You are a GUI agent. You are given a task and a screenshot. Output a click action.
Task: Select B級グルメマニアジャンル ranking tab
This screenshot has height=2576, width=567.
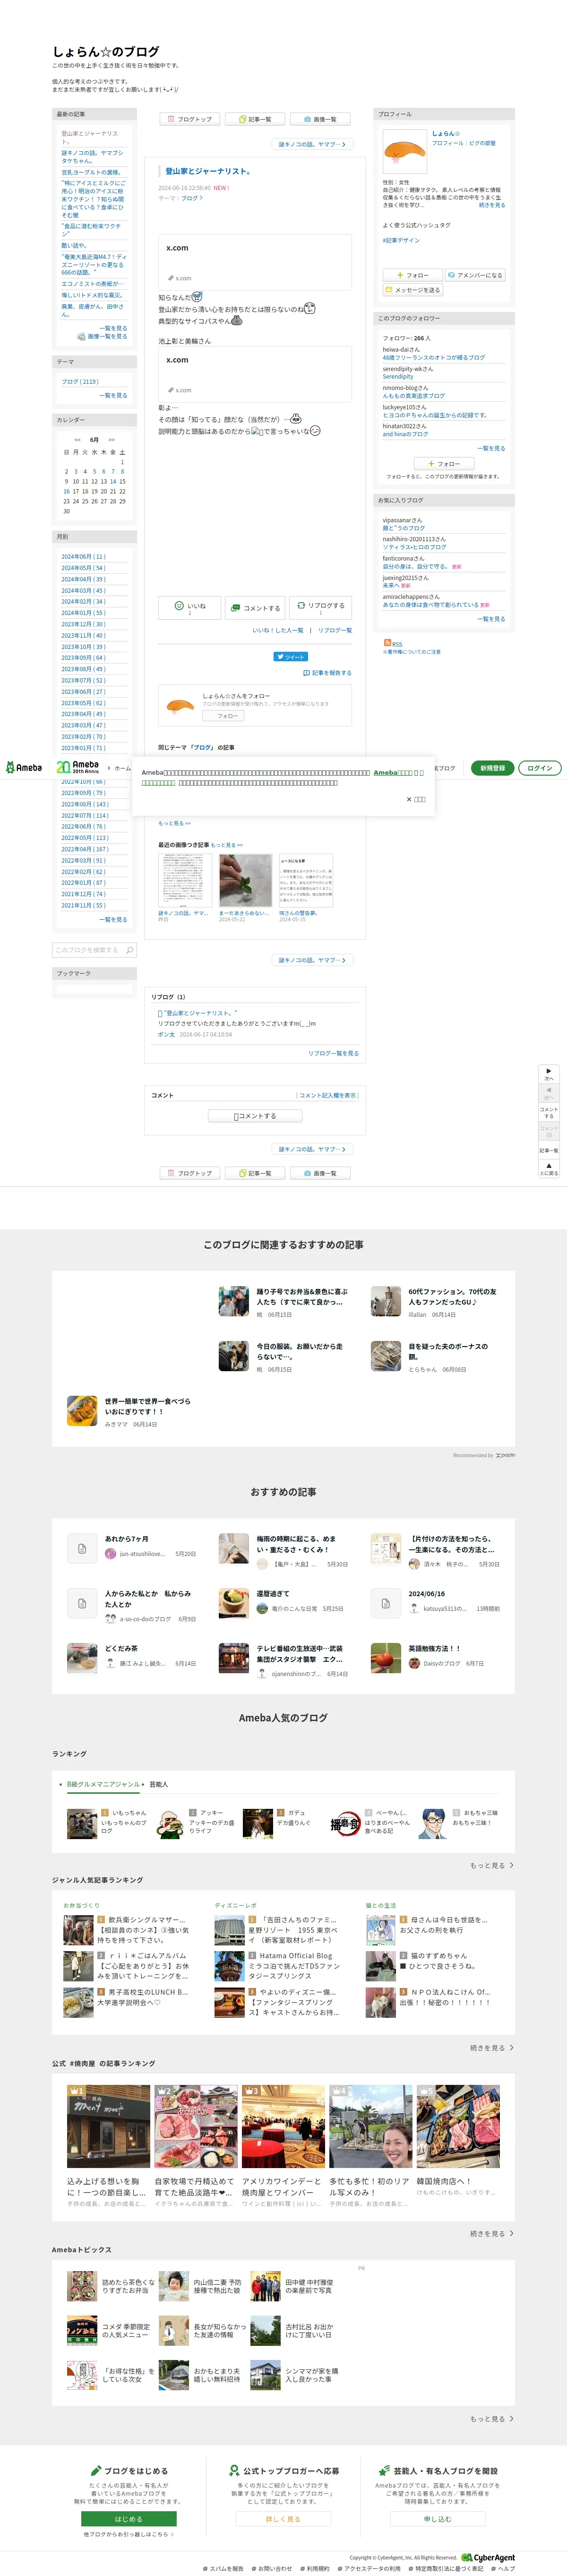coord(103,1784)
